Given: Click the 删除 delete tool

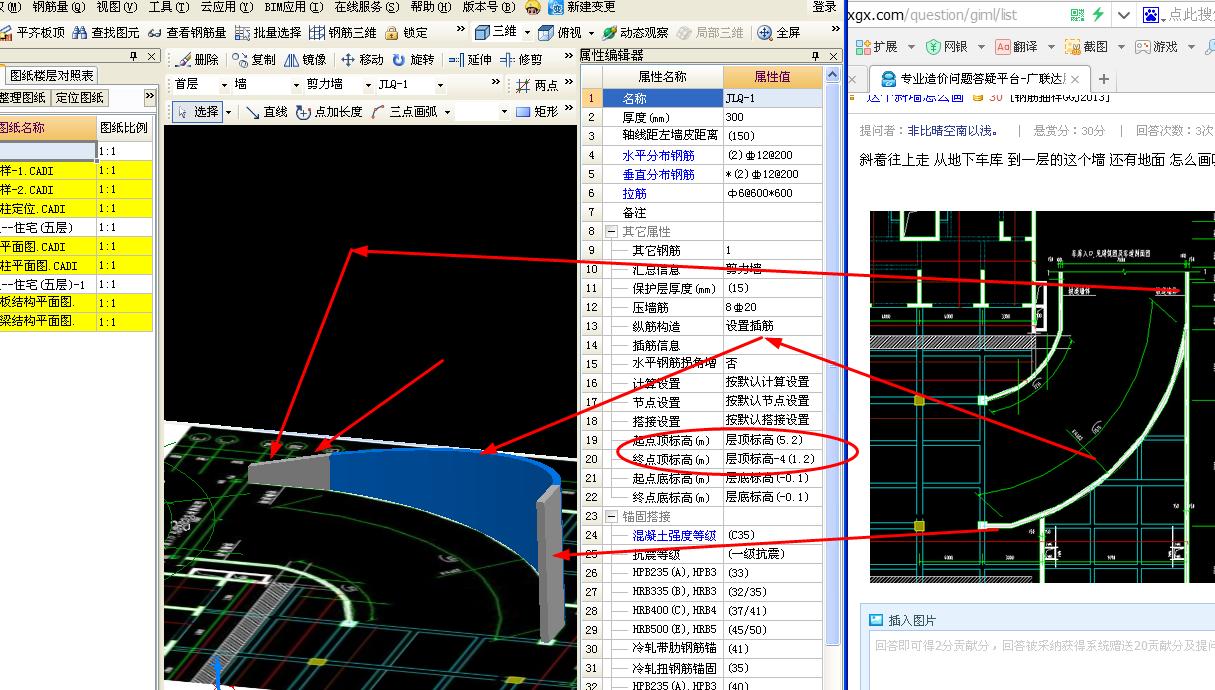Looking at the screenshot, I should [x=198, y=60].
